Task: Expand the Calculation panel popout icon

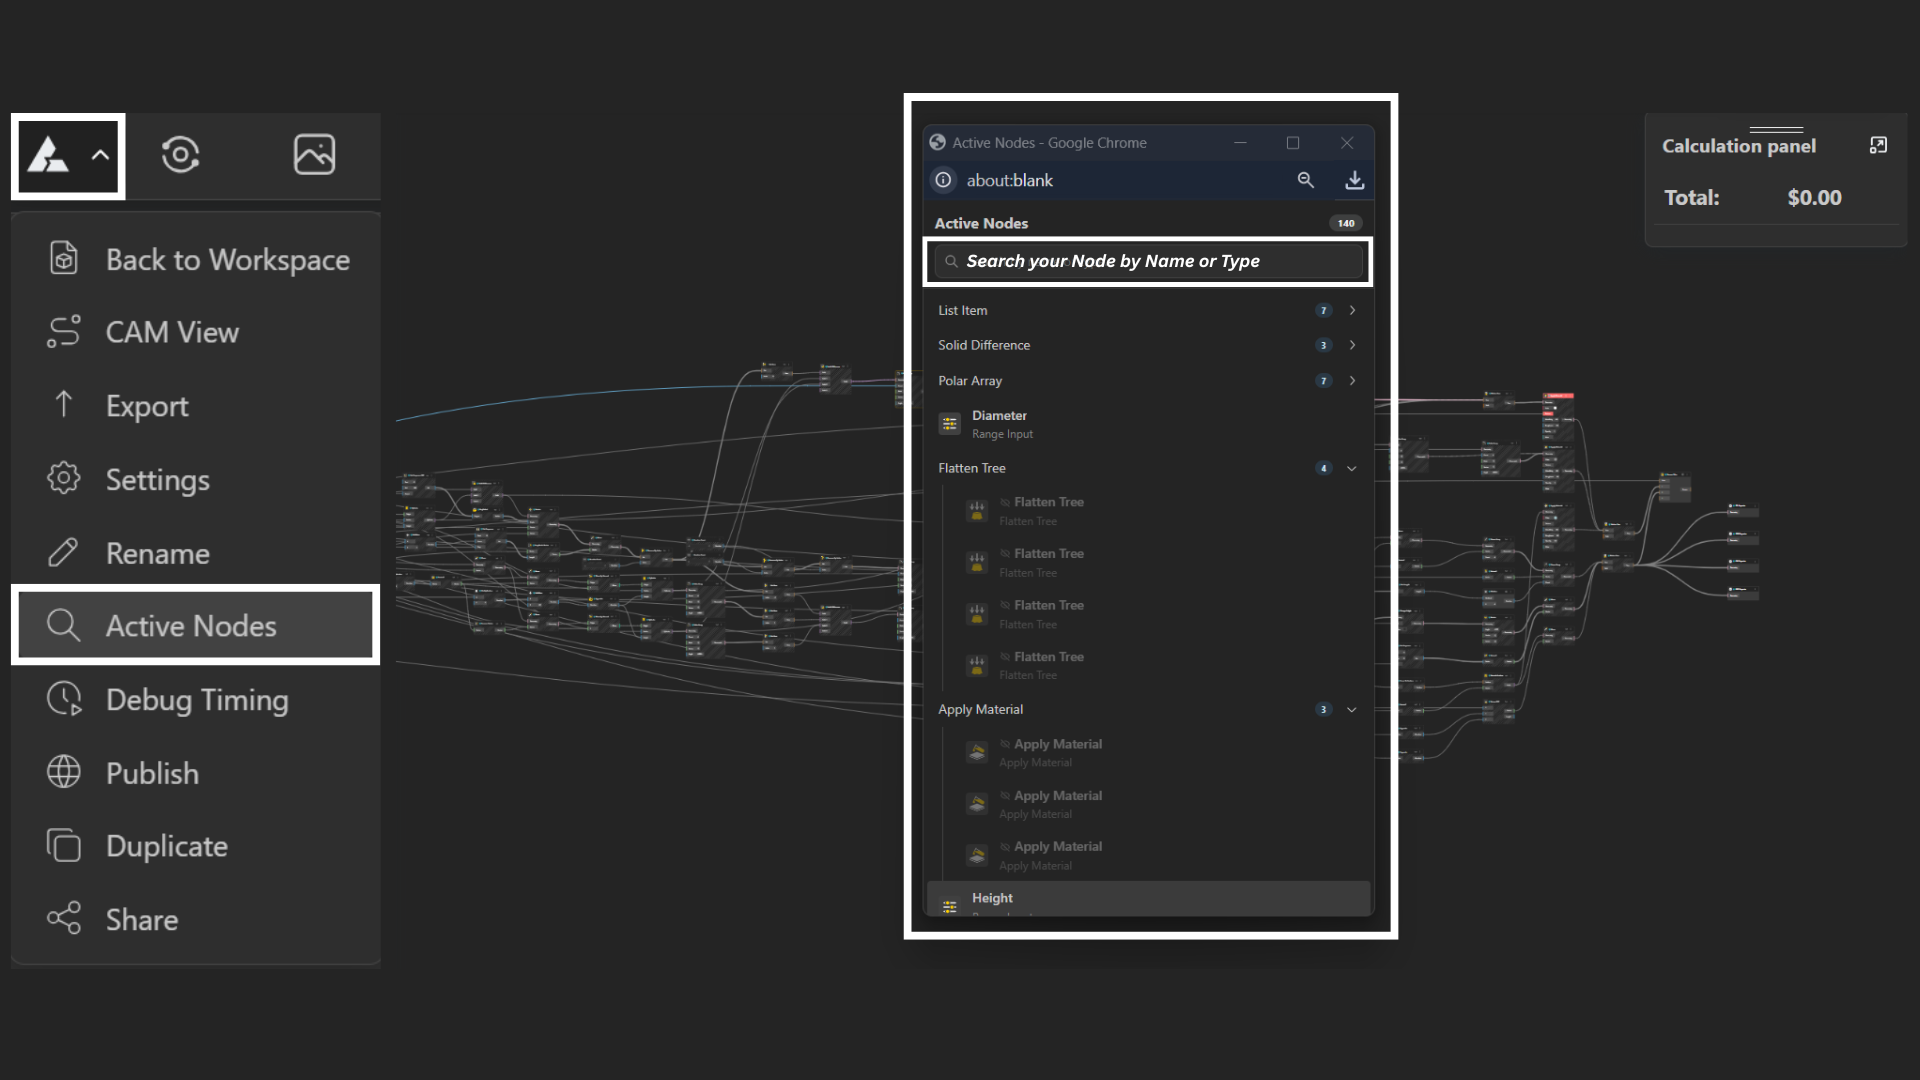Action: coord(1878,146)
